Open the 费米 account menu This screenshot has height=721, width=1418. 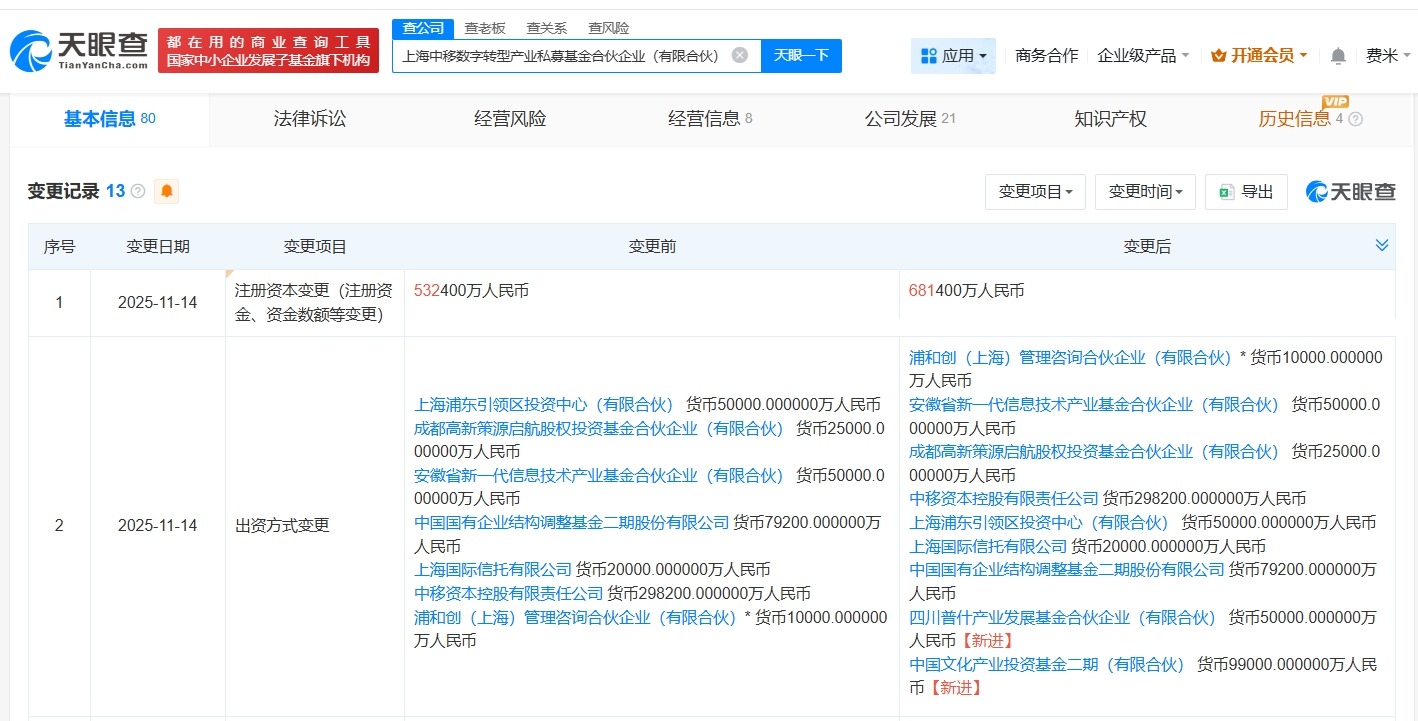pos(1386,56)
